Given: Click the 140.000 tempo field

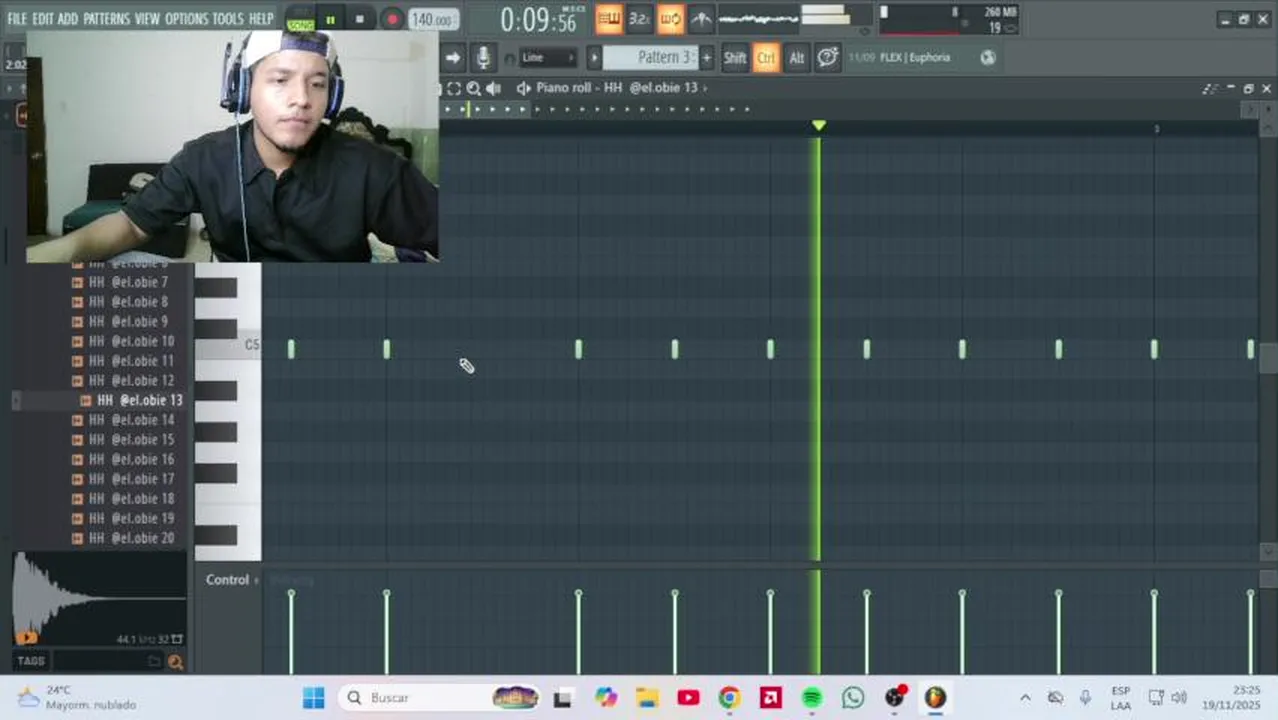Looking at the screenshot, I should click(x=434, y=19).
